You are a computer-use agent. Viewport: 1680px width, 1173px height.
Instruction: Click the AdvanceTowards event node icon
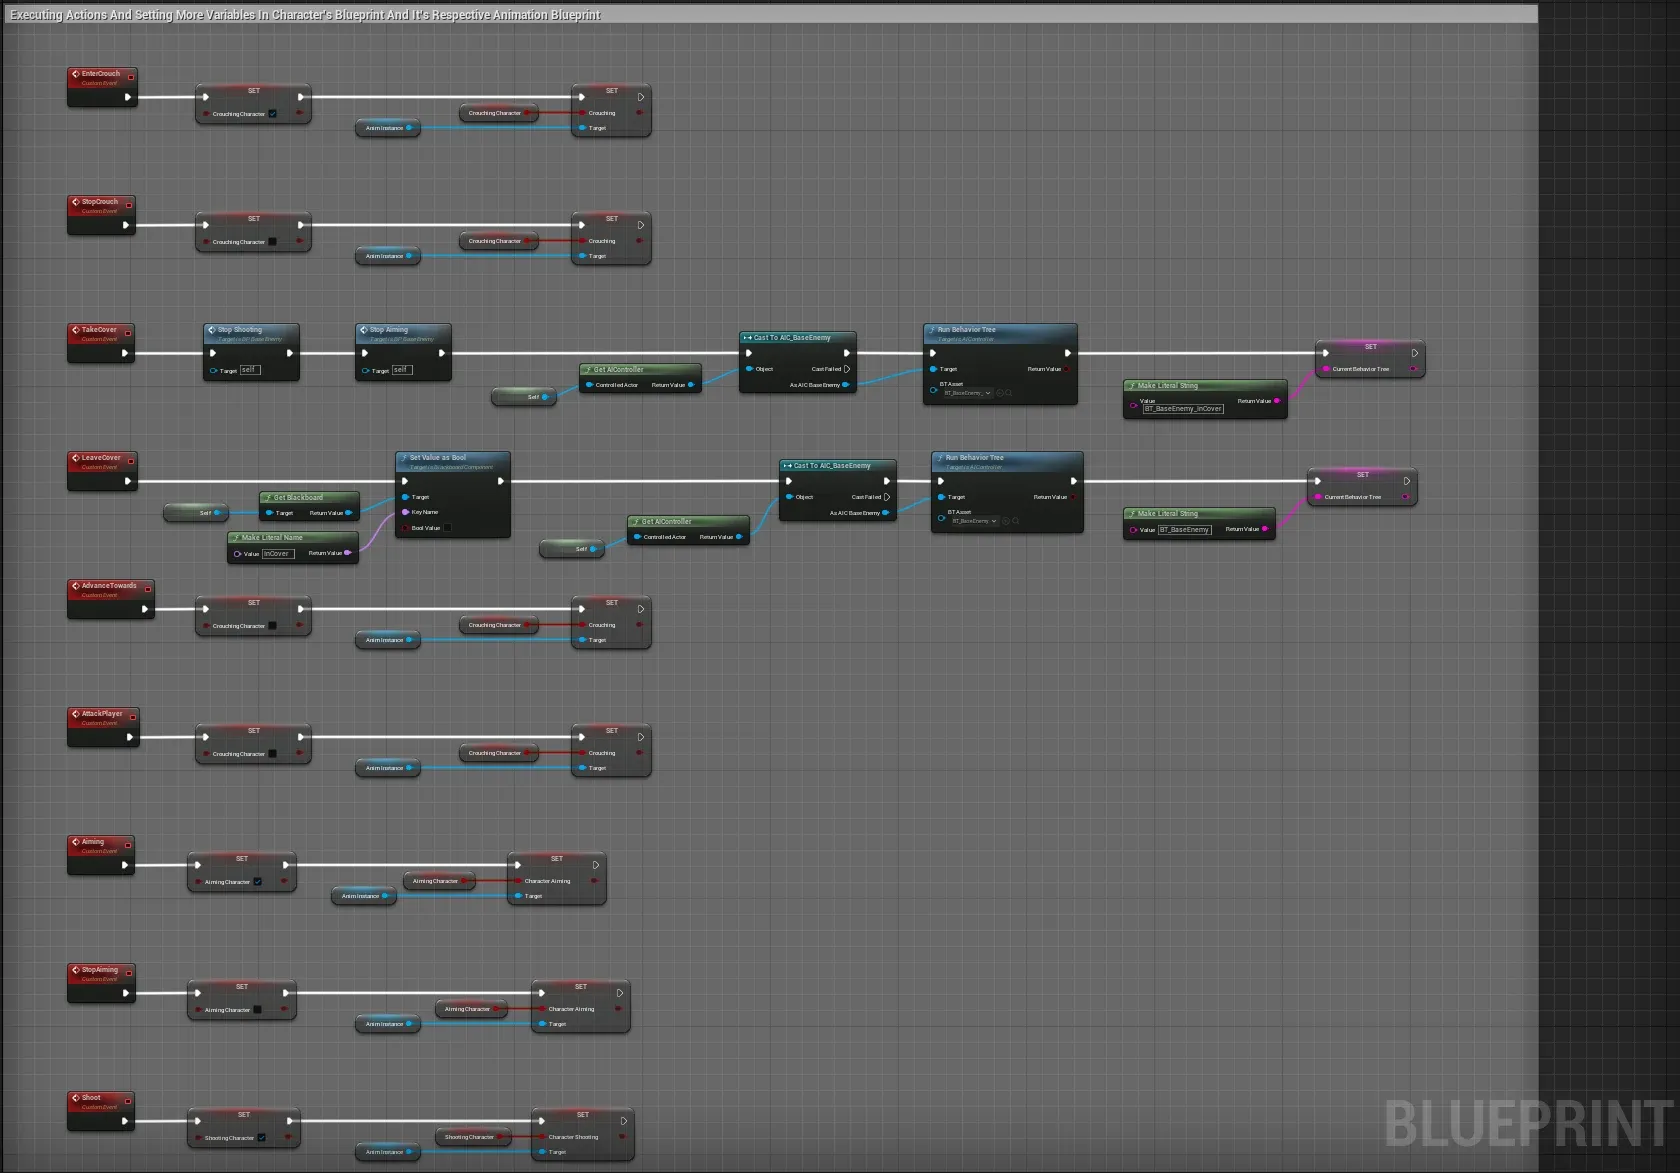point(76,586)
